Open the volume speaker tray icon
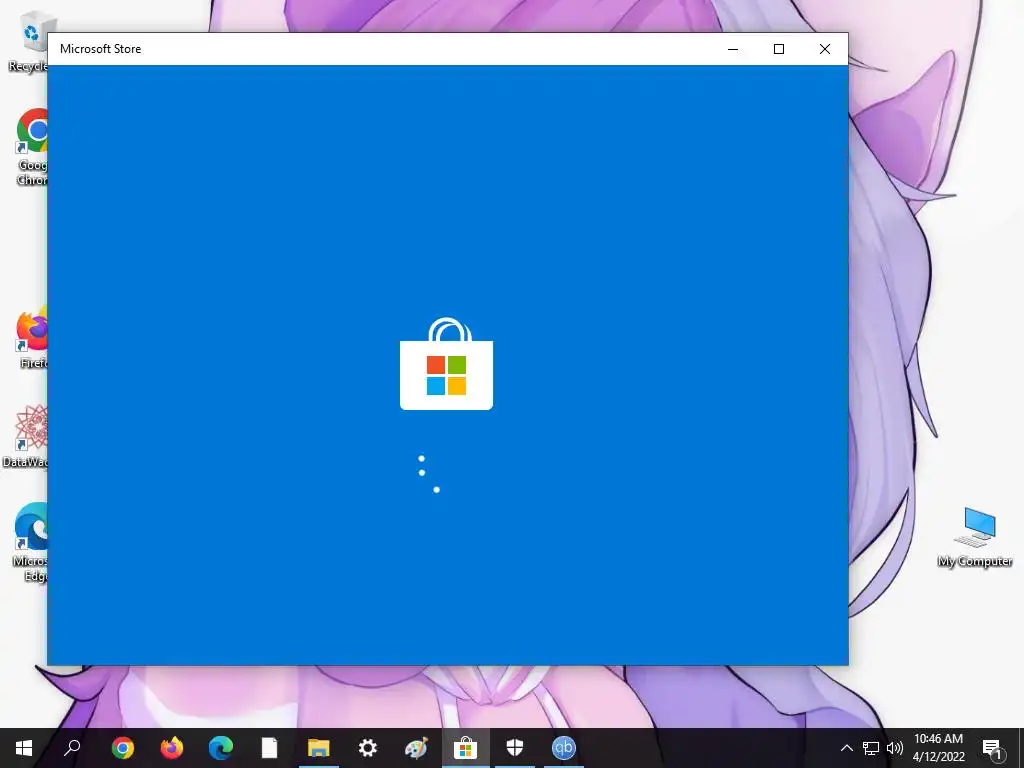 pyautogui.click(x=895, y=748)
